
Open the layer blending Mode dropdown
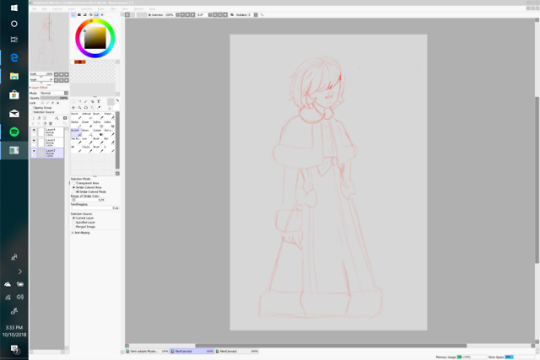point(54,93)
